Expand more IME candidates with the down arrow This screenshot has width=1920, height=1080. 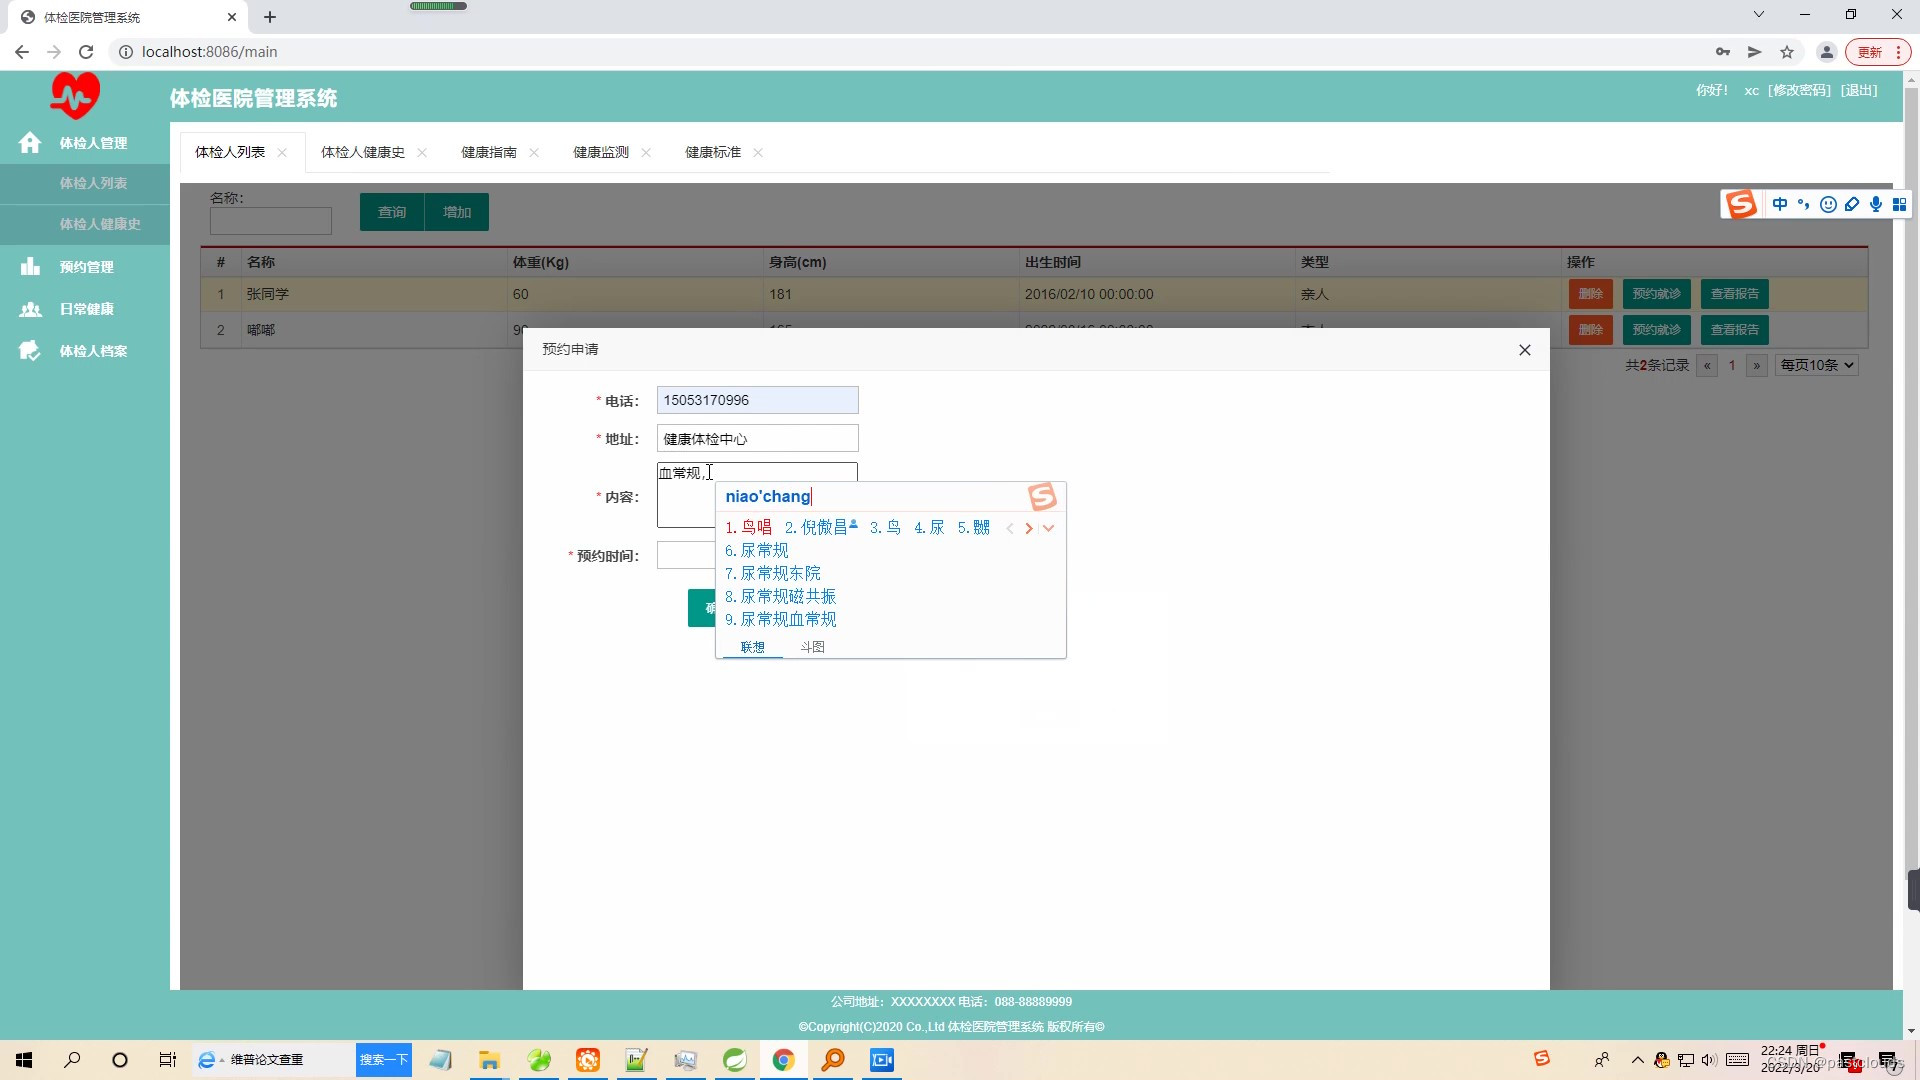coord(1048,528)
